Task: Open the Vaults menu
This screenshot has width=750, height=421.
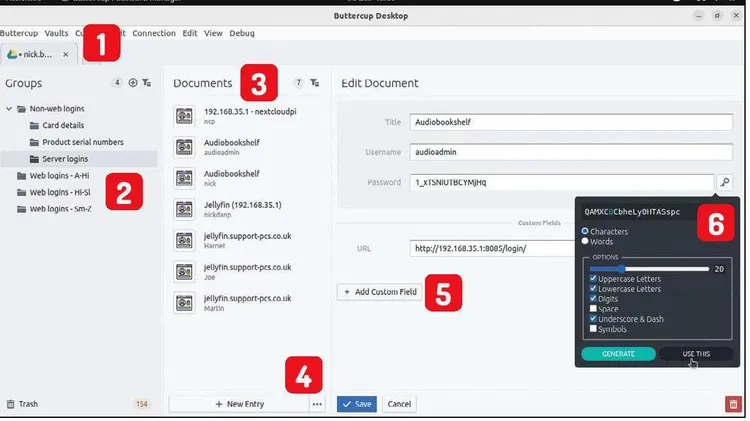Action: click(55, 33)
